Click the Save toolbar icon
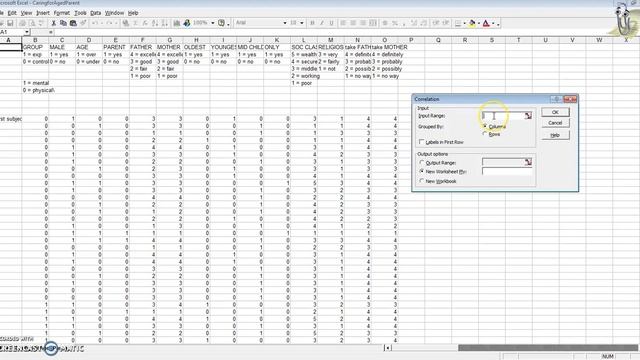640x360 pixels. click(x=10, y=23)
